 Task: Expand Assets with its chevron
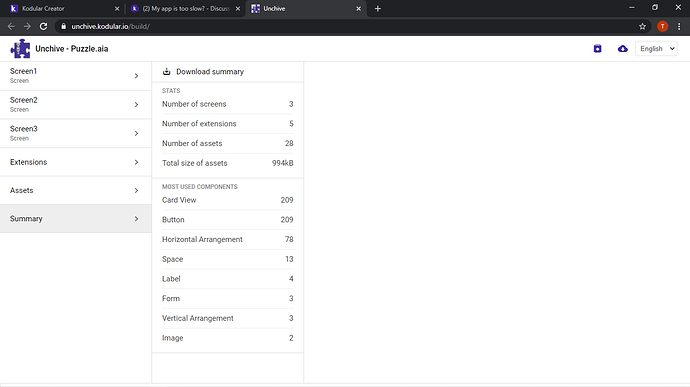[x=136, y=190]
